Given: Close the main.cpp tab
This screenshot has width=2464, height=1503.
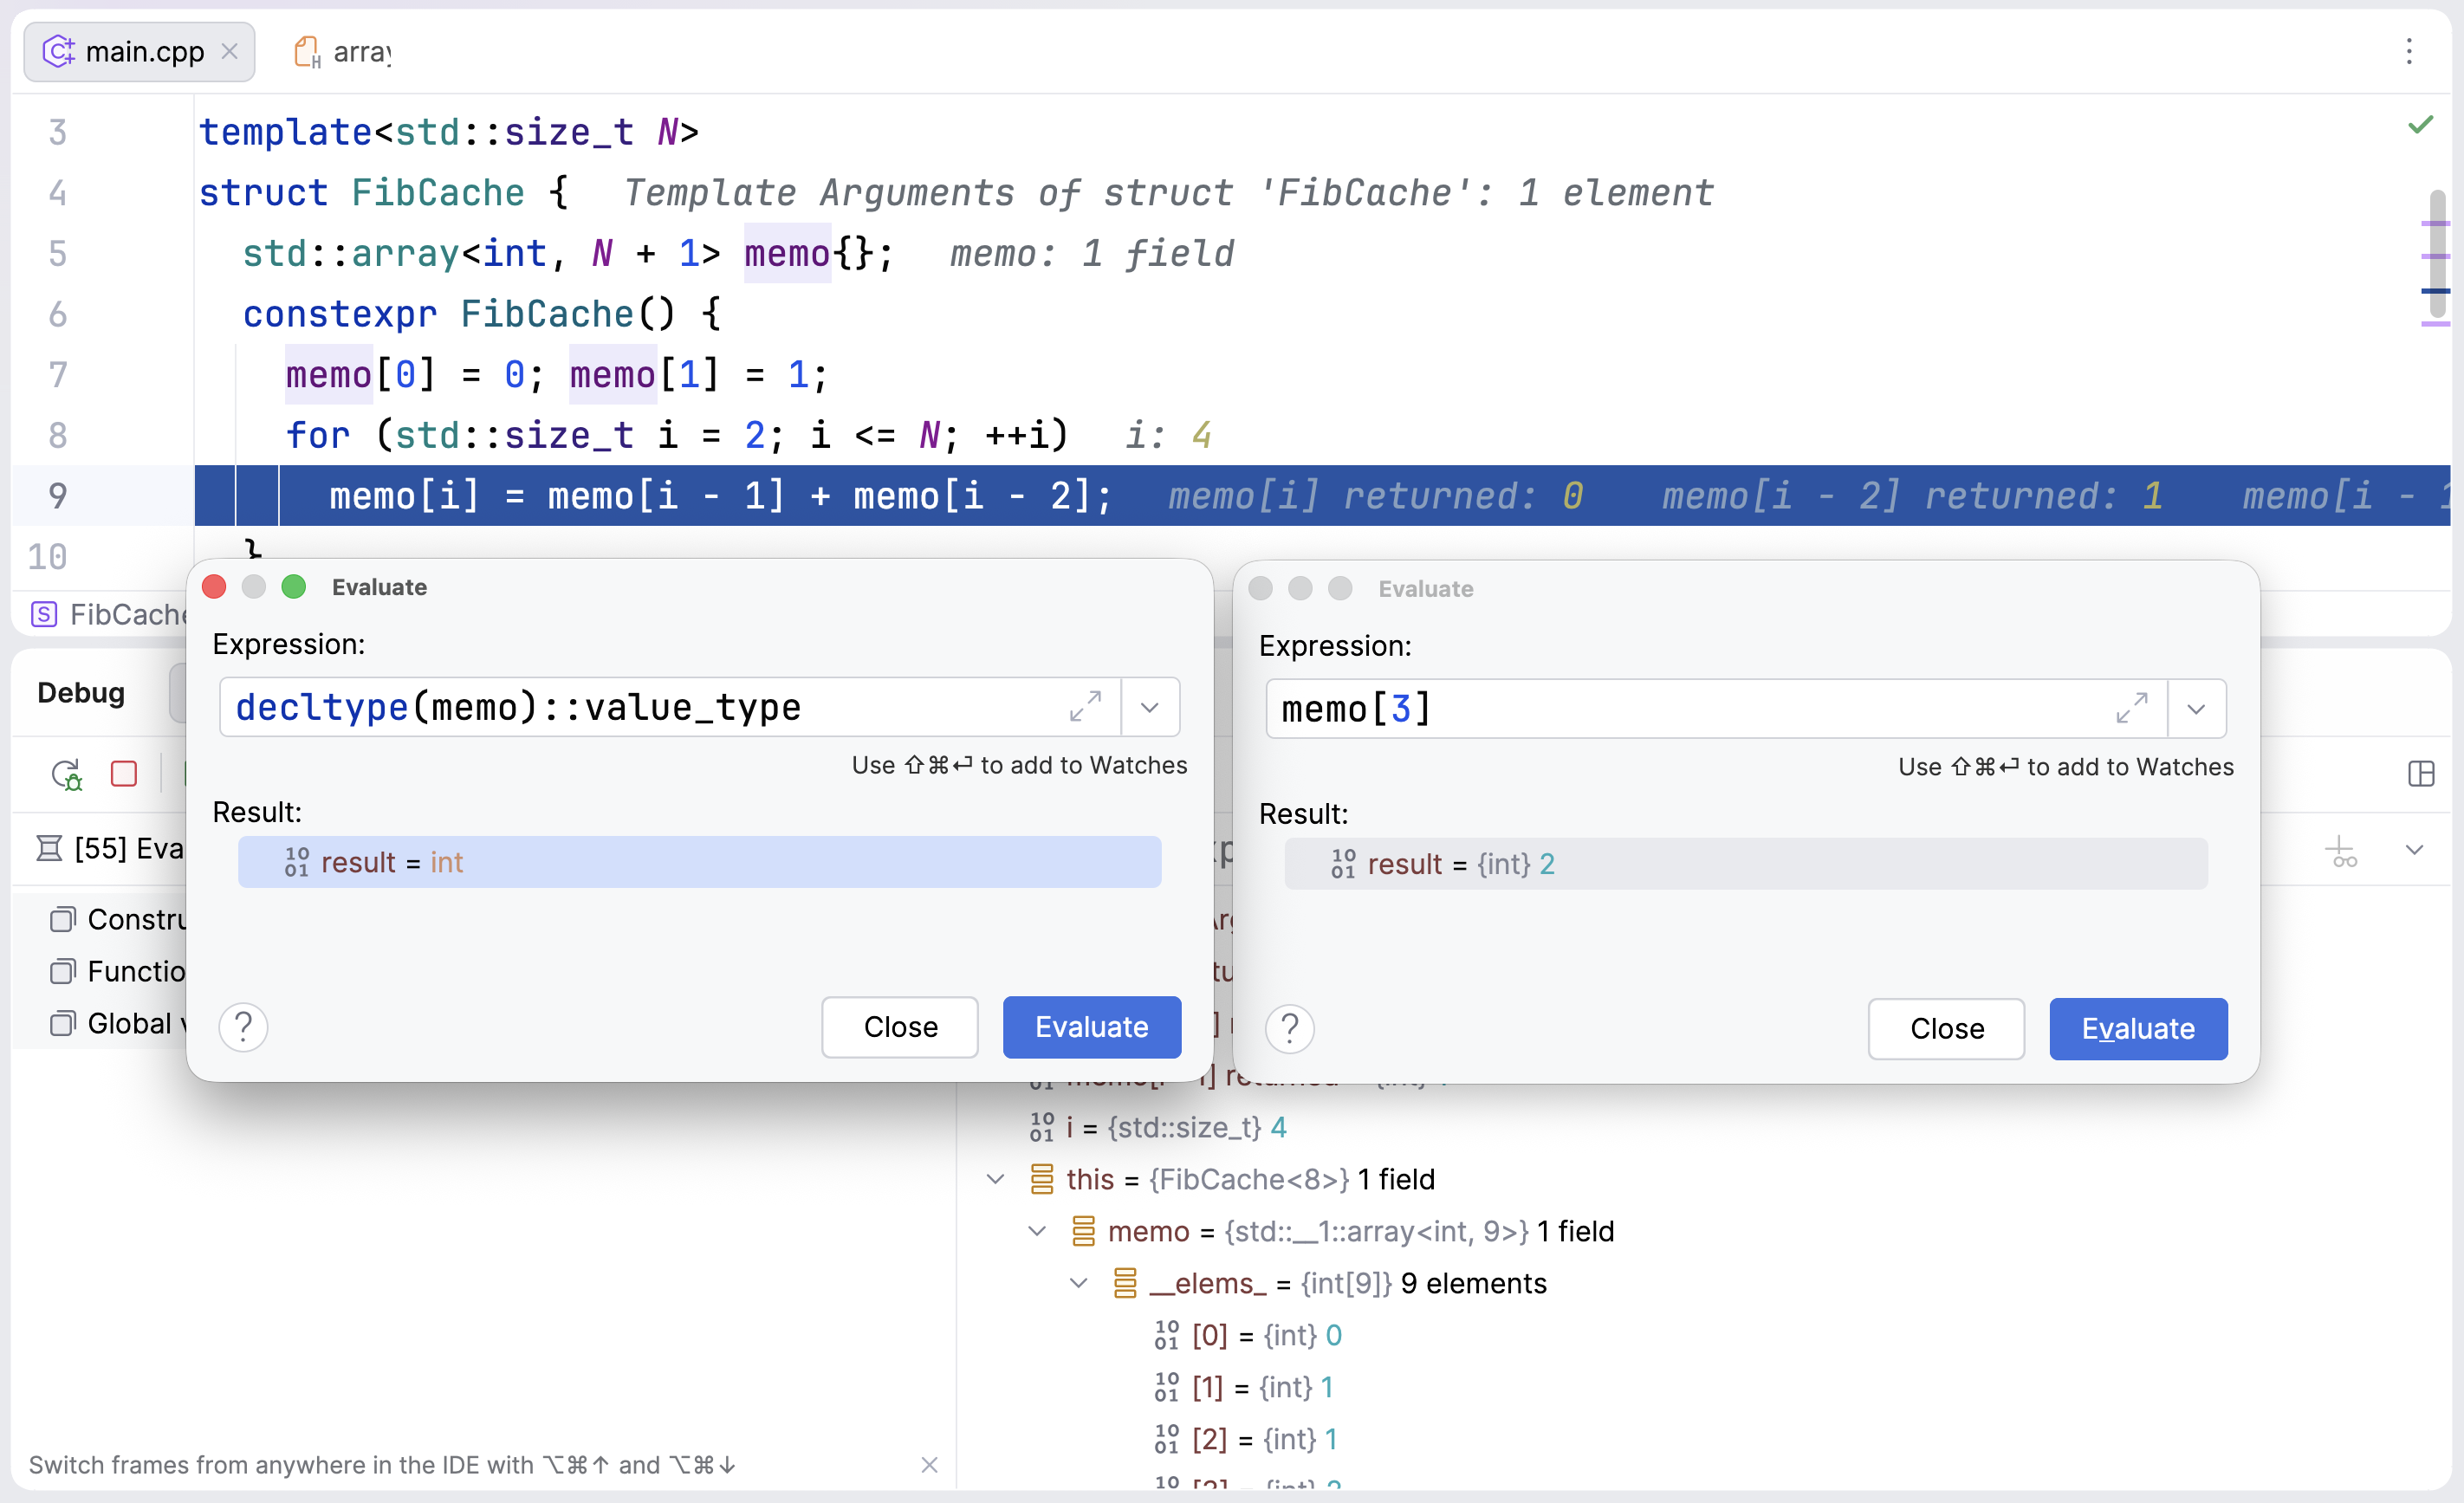Looking at the screenshot, I should (230, 51).
